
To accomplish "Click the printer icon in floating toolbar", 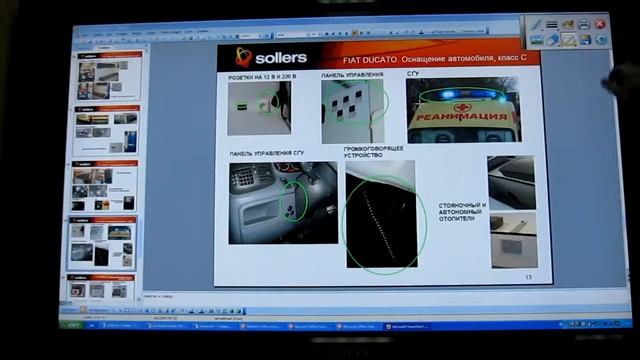I will [x=584, y=24].
